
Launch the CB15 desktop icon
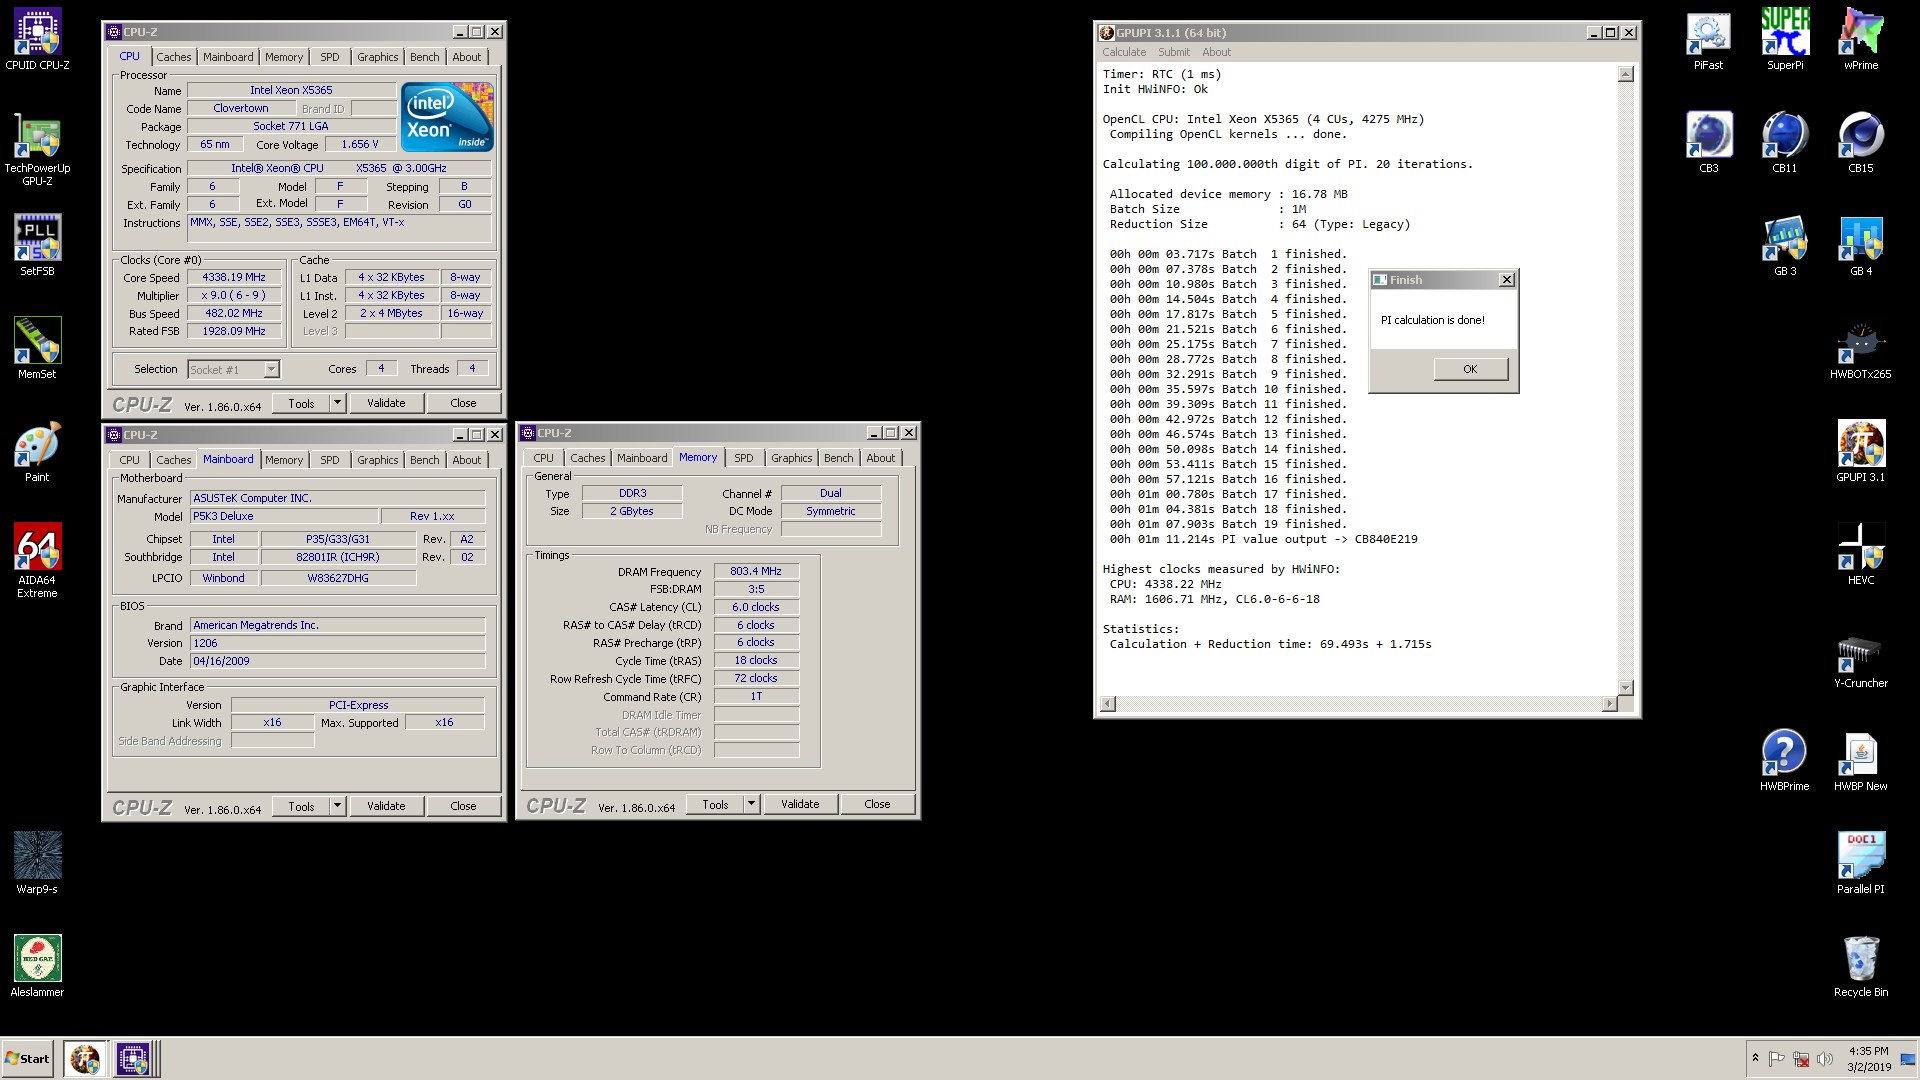(x=1861, y=143)
